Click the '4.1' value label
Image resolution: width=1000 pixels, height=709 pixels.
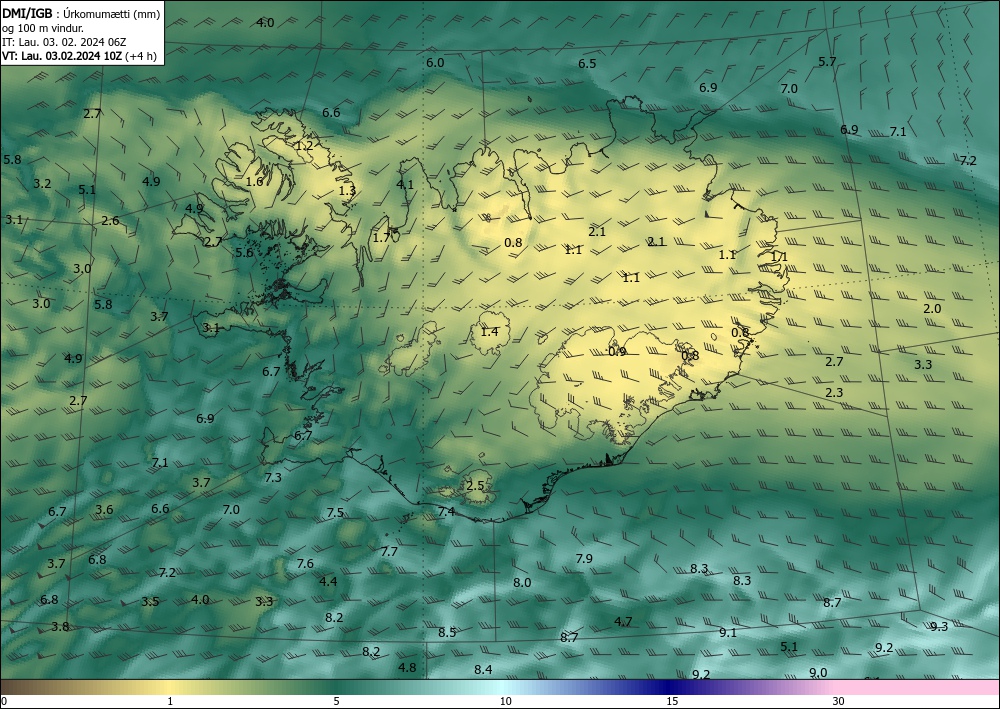pyautogui.click(x=405, y=184)
